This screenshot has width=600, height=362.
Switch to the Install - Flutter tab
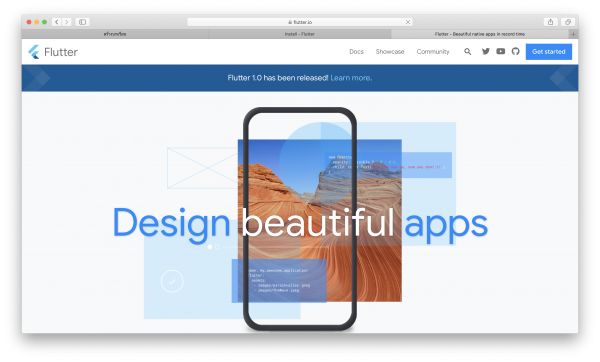[x=300, y=34]
